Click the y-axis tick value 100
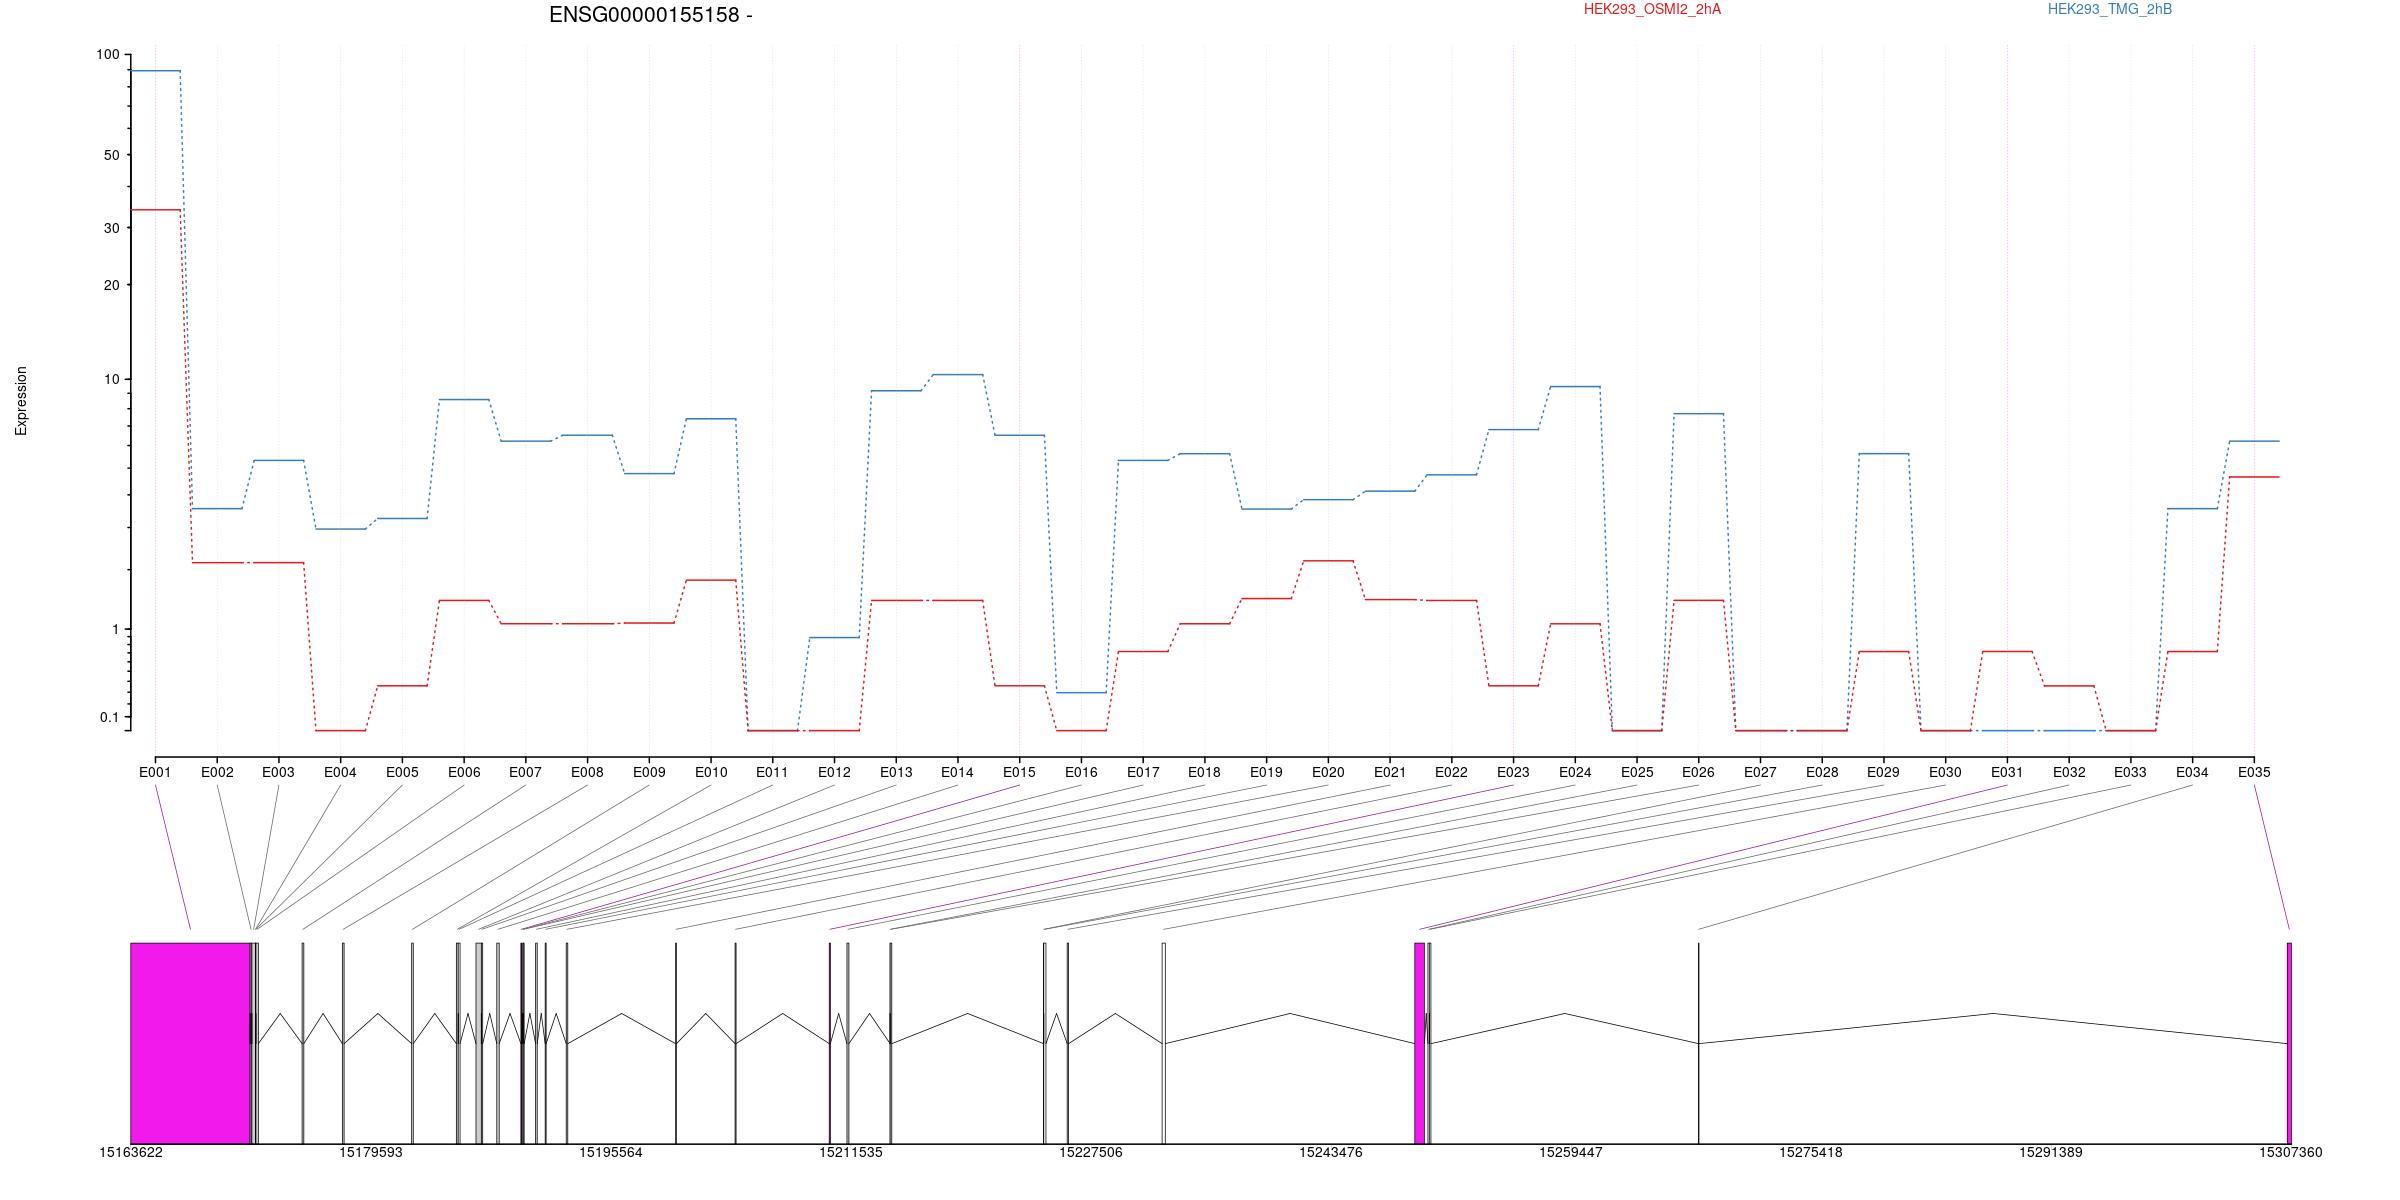Viewport: 2400px width, 1200px height. point(107,55)
